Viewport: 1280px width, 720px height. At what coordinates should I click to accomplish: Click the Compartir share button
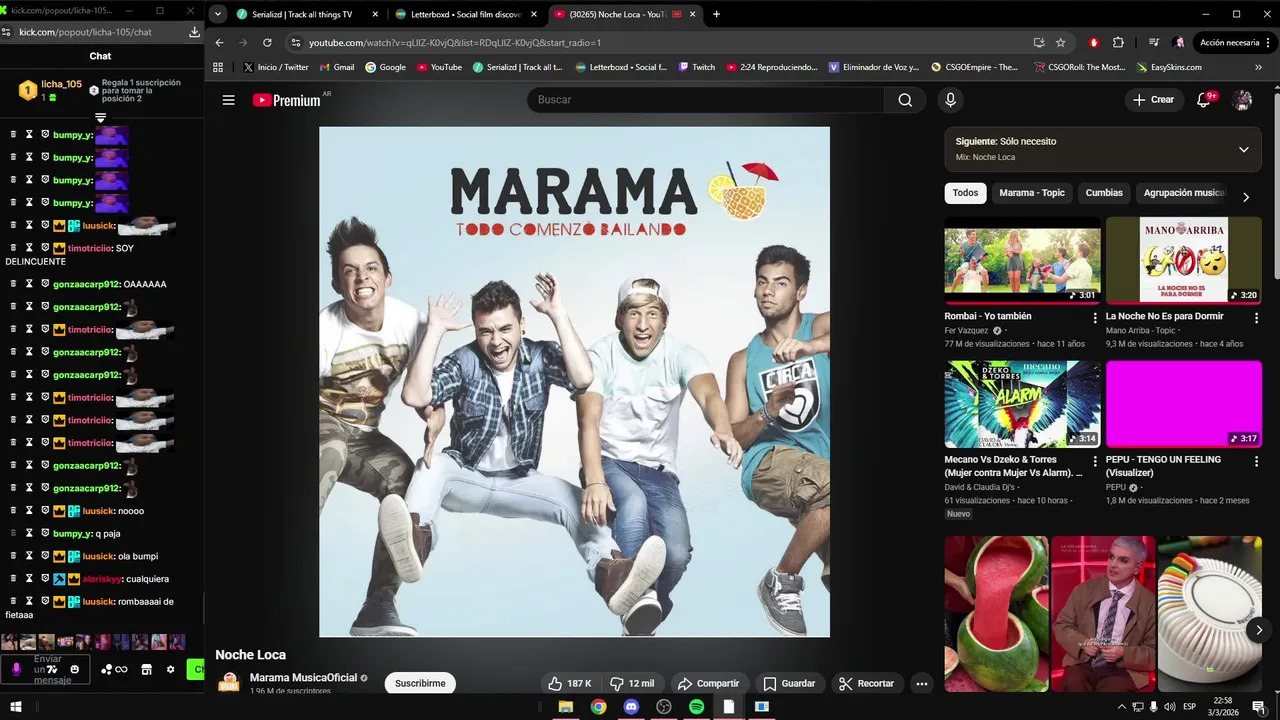708,684
